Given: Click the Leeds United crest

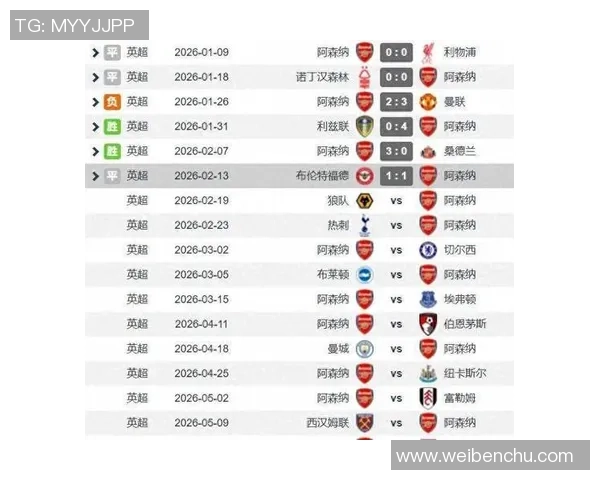Looking at the screenshot, I should [x=365, y=126].
